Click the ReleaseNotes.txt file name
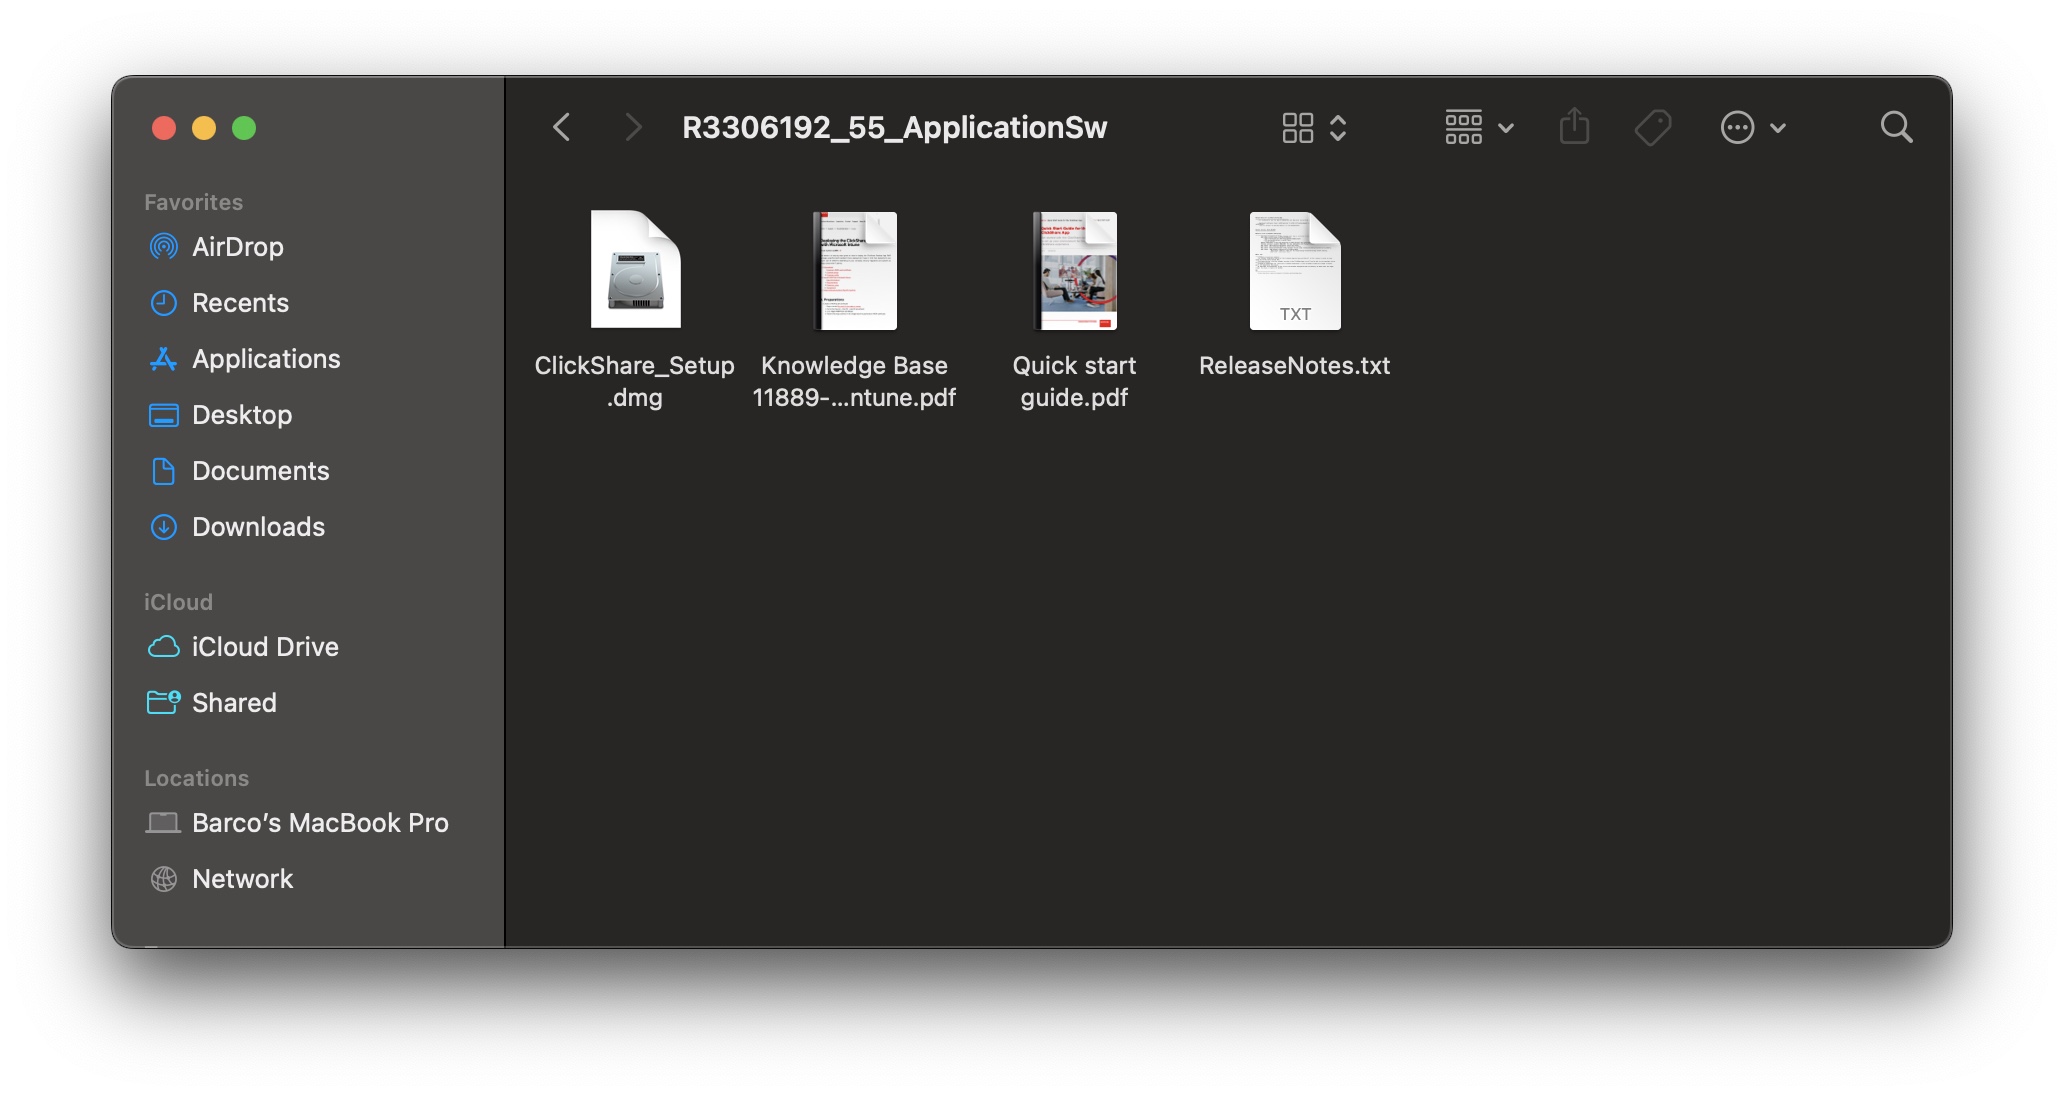 tap(1295, 366)
